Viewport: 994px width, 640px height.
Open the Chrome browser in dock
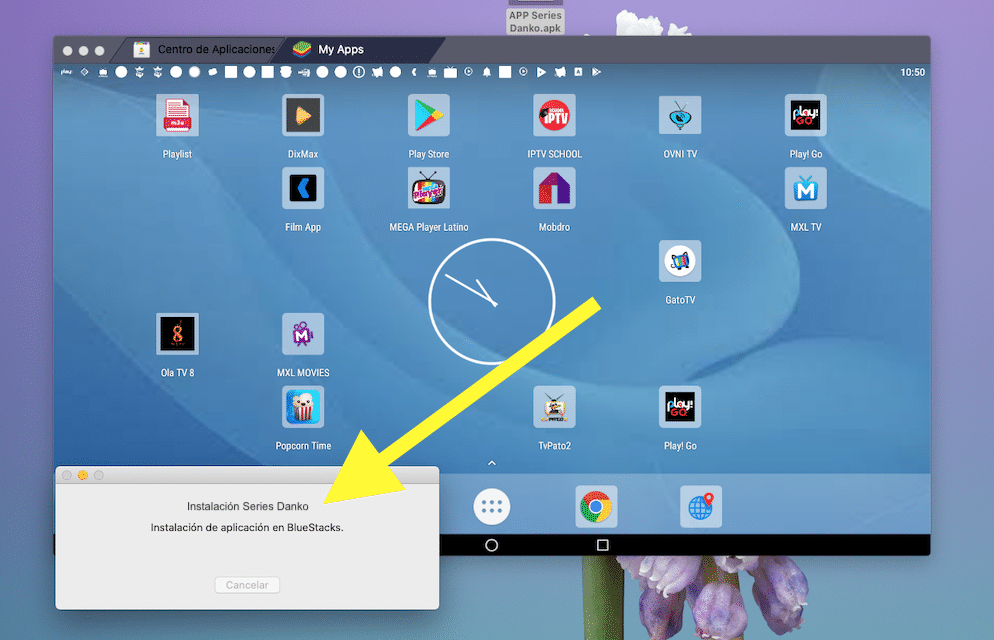tap(596, 507)
